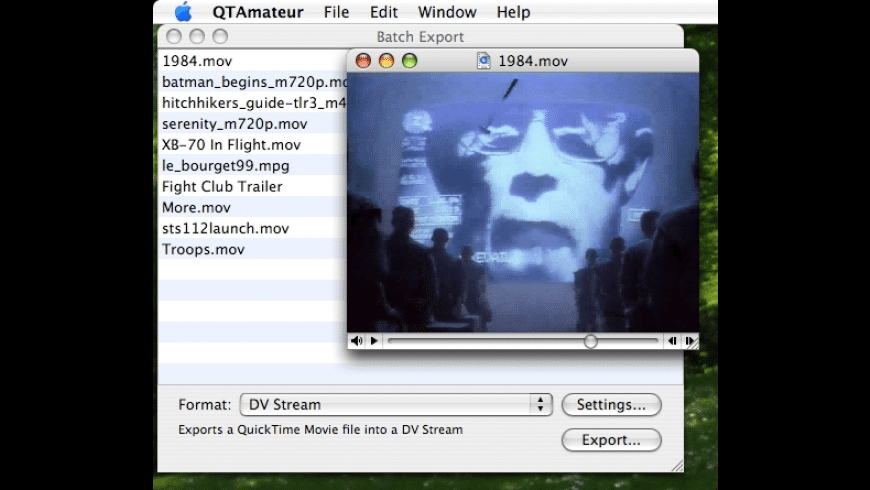Click the Batch Export window title bar
Viewport: 870px width, 490px height.
coord(421,37)
